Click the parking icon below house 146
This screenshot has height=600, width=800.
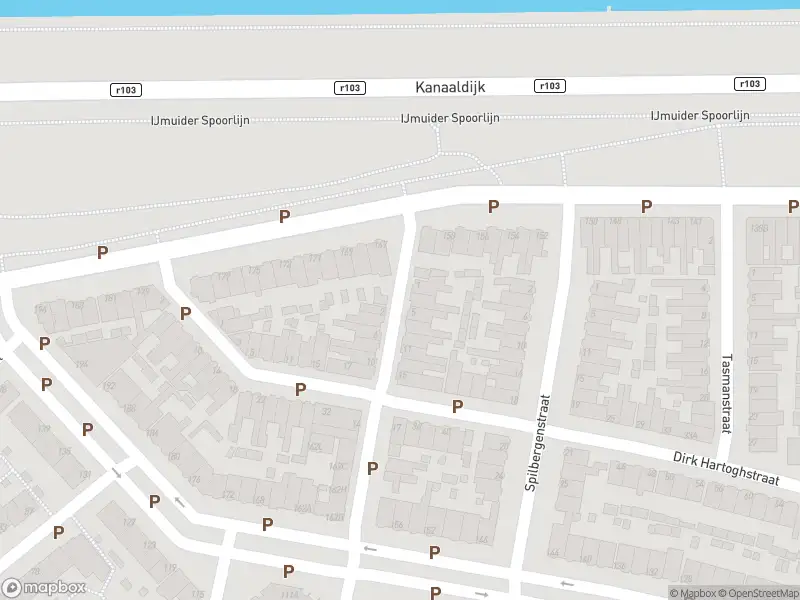435,552
